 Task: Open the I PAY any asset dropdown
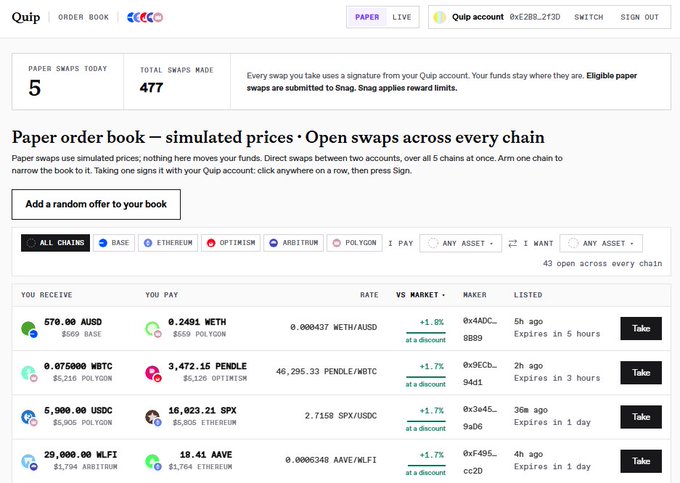point(461,243)
